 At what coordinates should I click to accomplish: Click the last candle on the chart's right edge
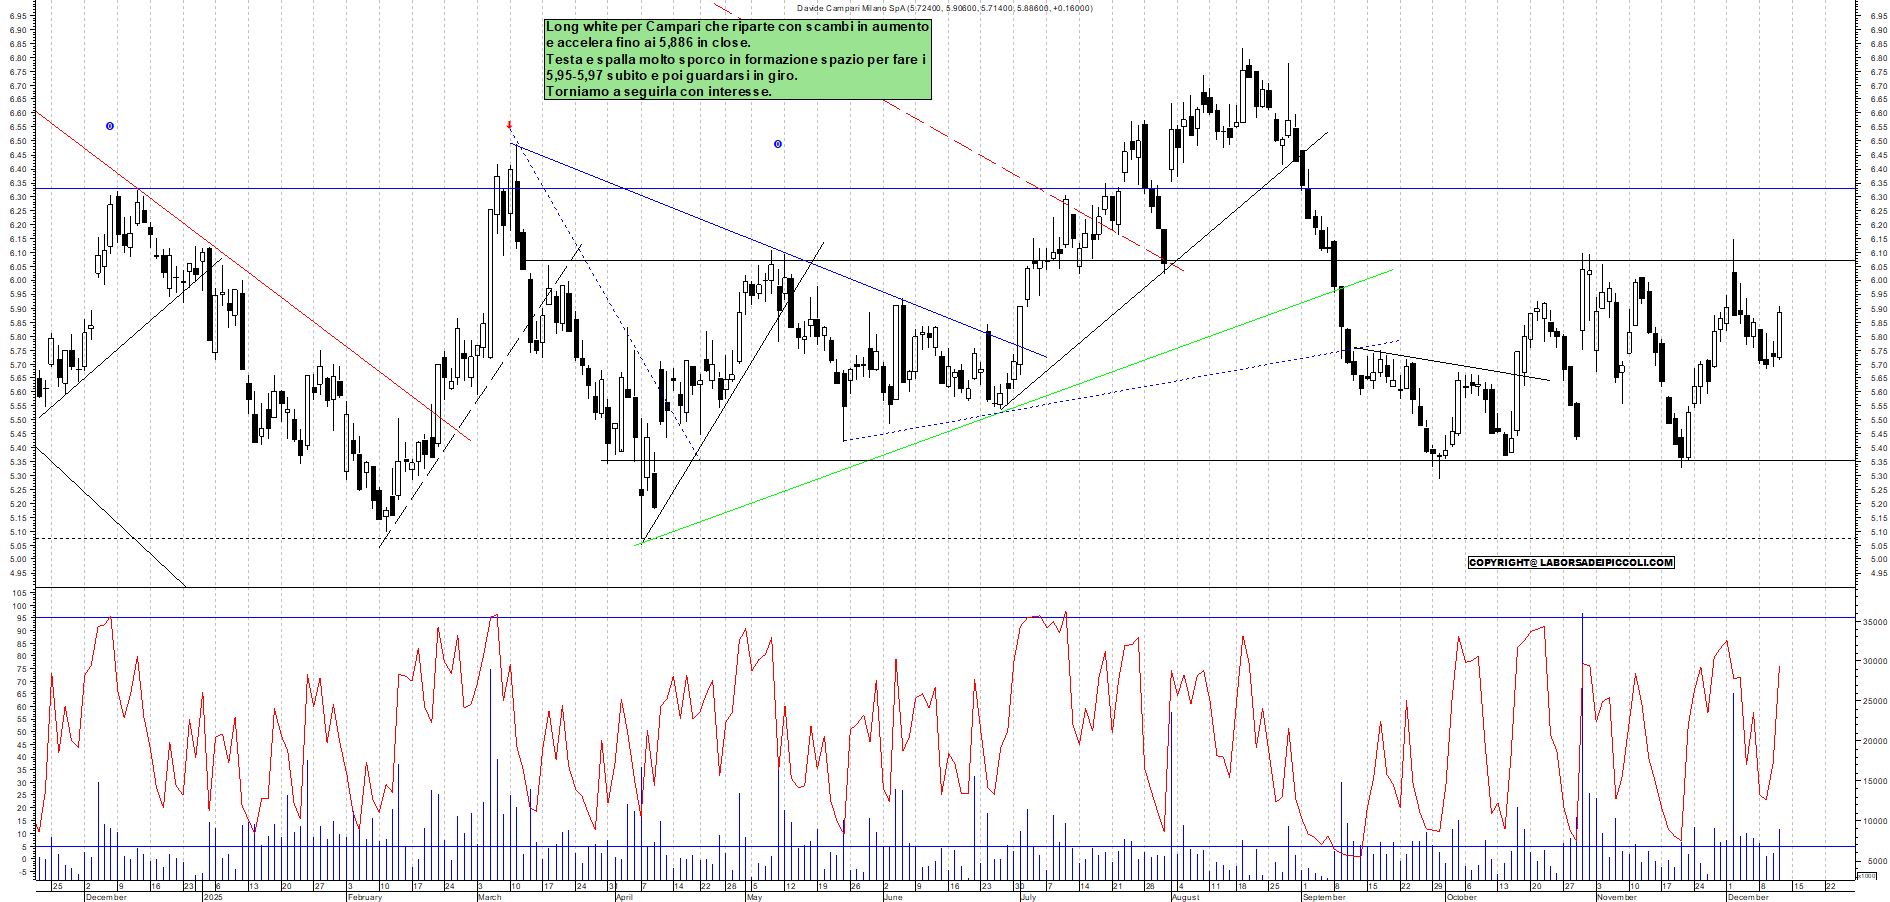[x=1780, y=333]
